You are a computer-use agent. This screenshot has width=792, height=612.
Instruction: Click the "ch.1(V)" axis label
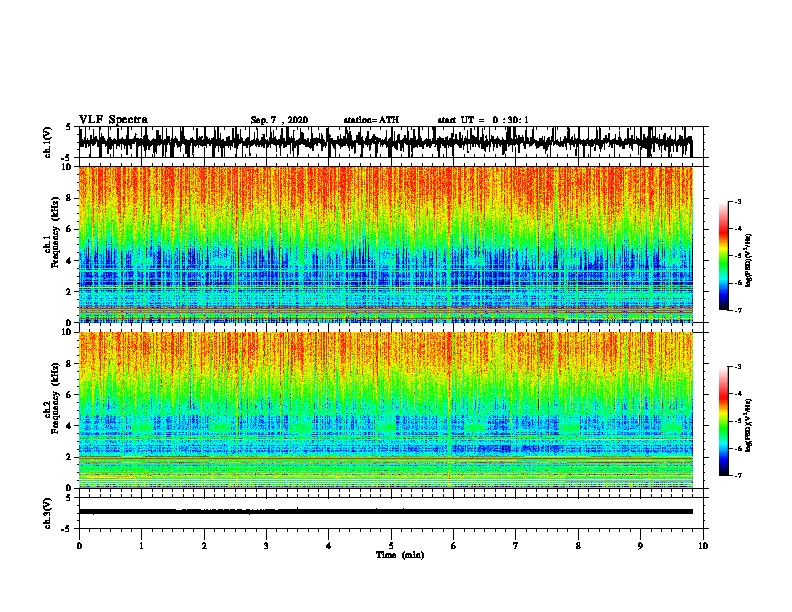pos(48,142)
